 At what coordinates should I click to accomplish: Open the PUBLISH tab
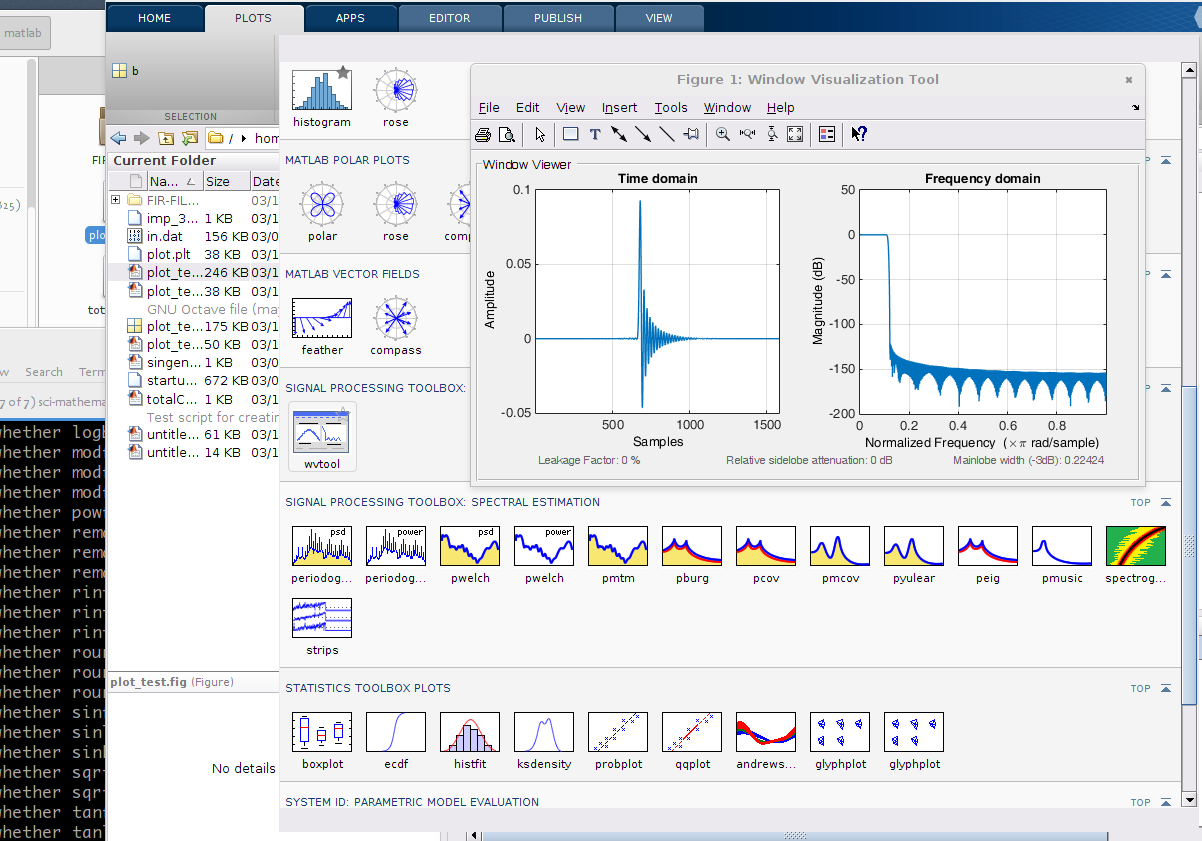click(x=558, y=18)
